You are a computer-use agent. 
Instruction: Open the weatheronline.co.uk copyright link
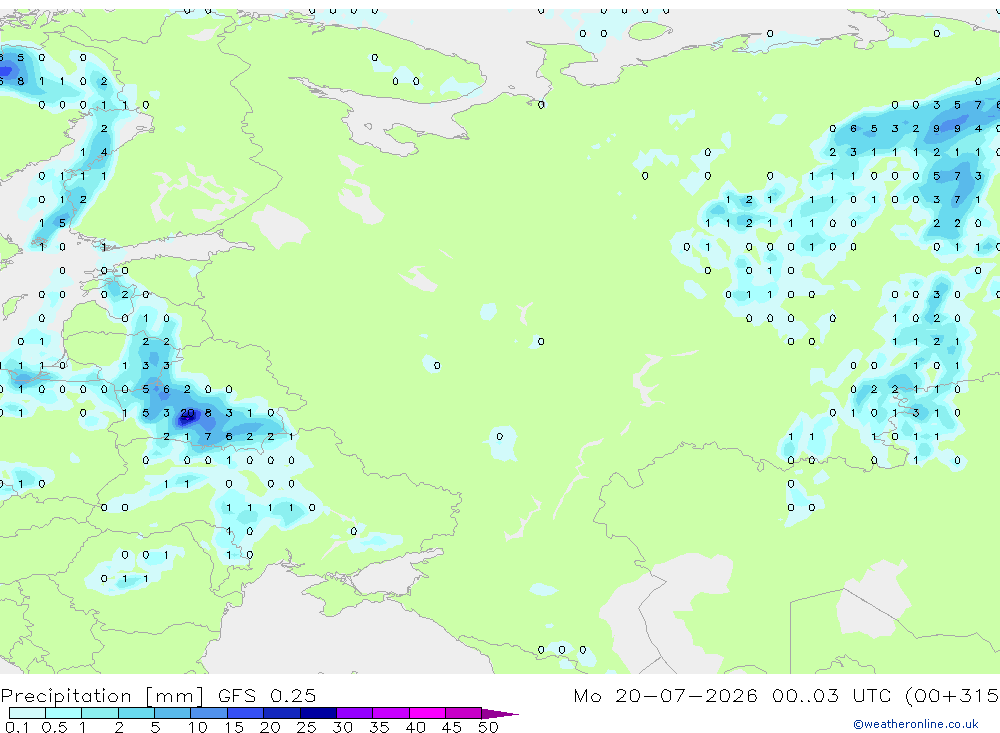point(916,724)
